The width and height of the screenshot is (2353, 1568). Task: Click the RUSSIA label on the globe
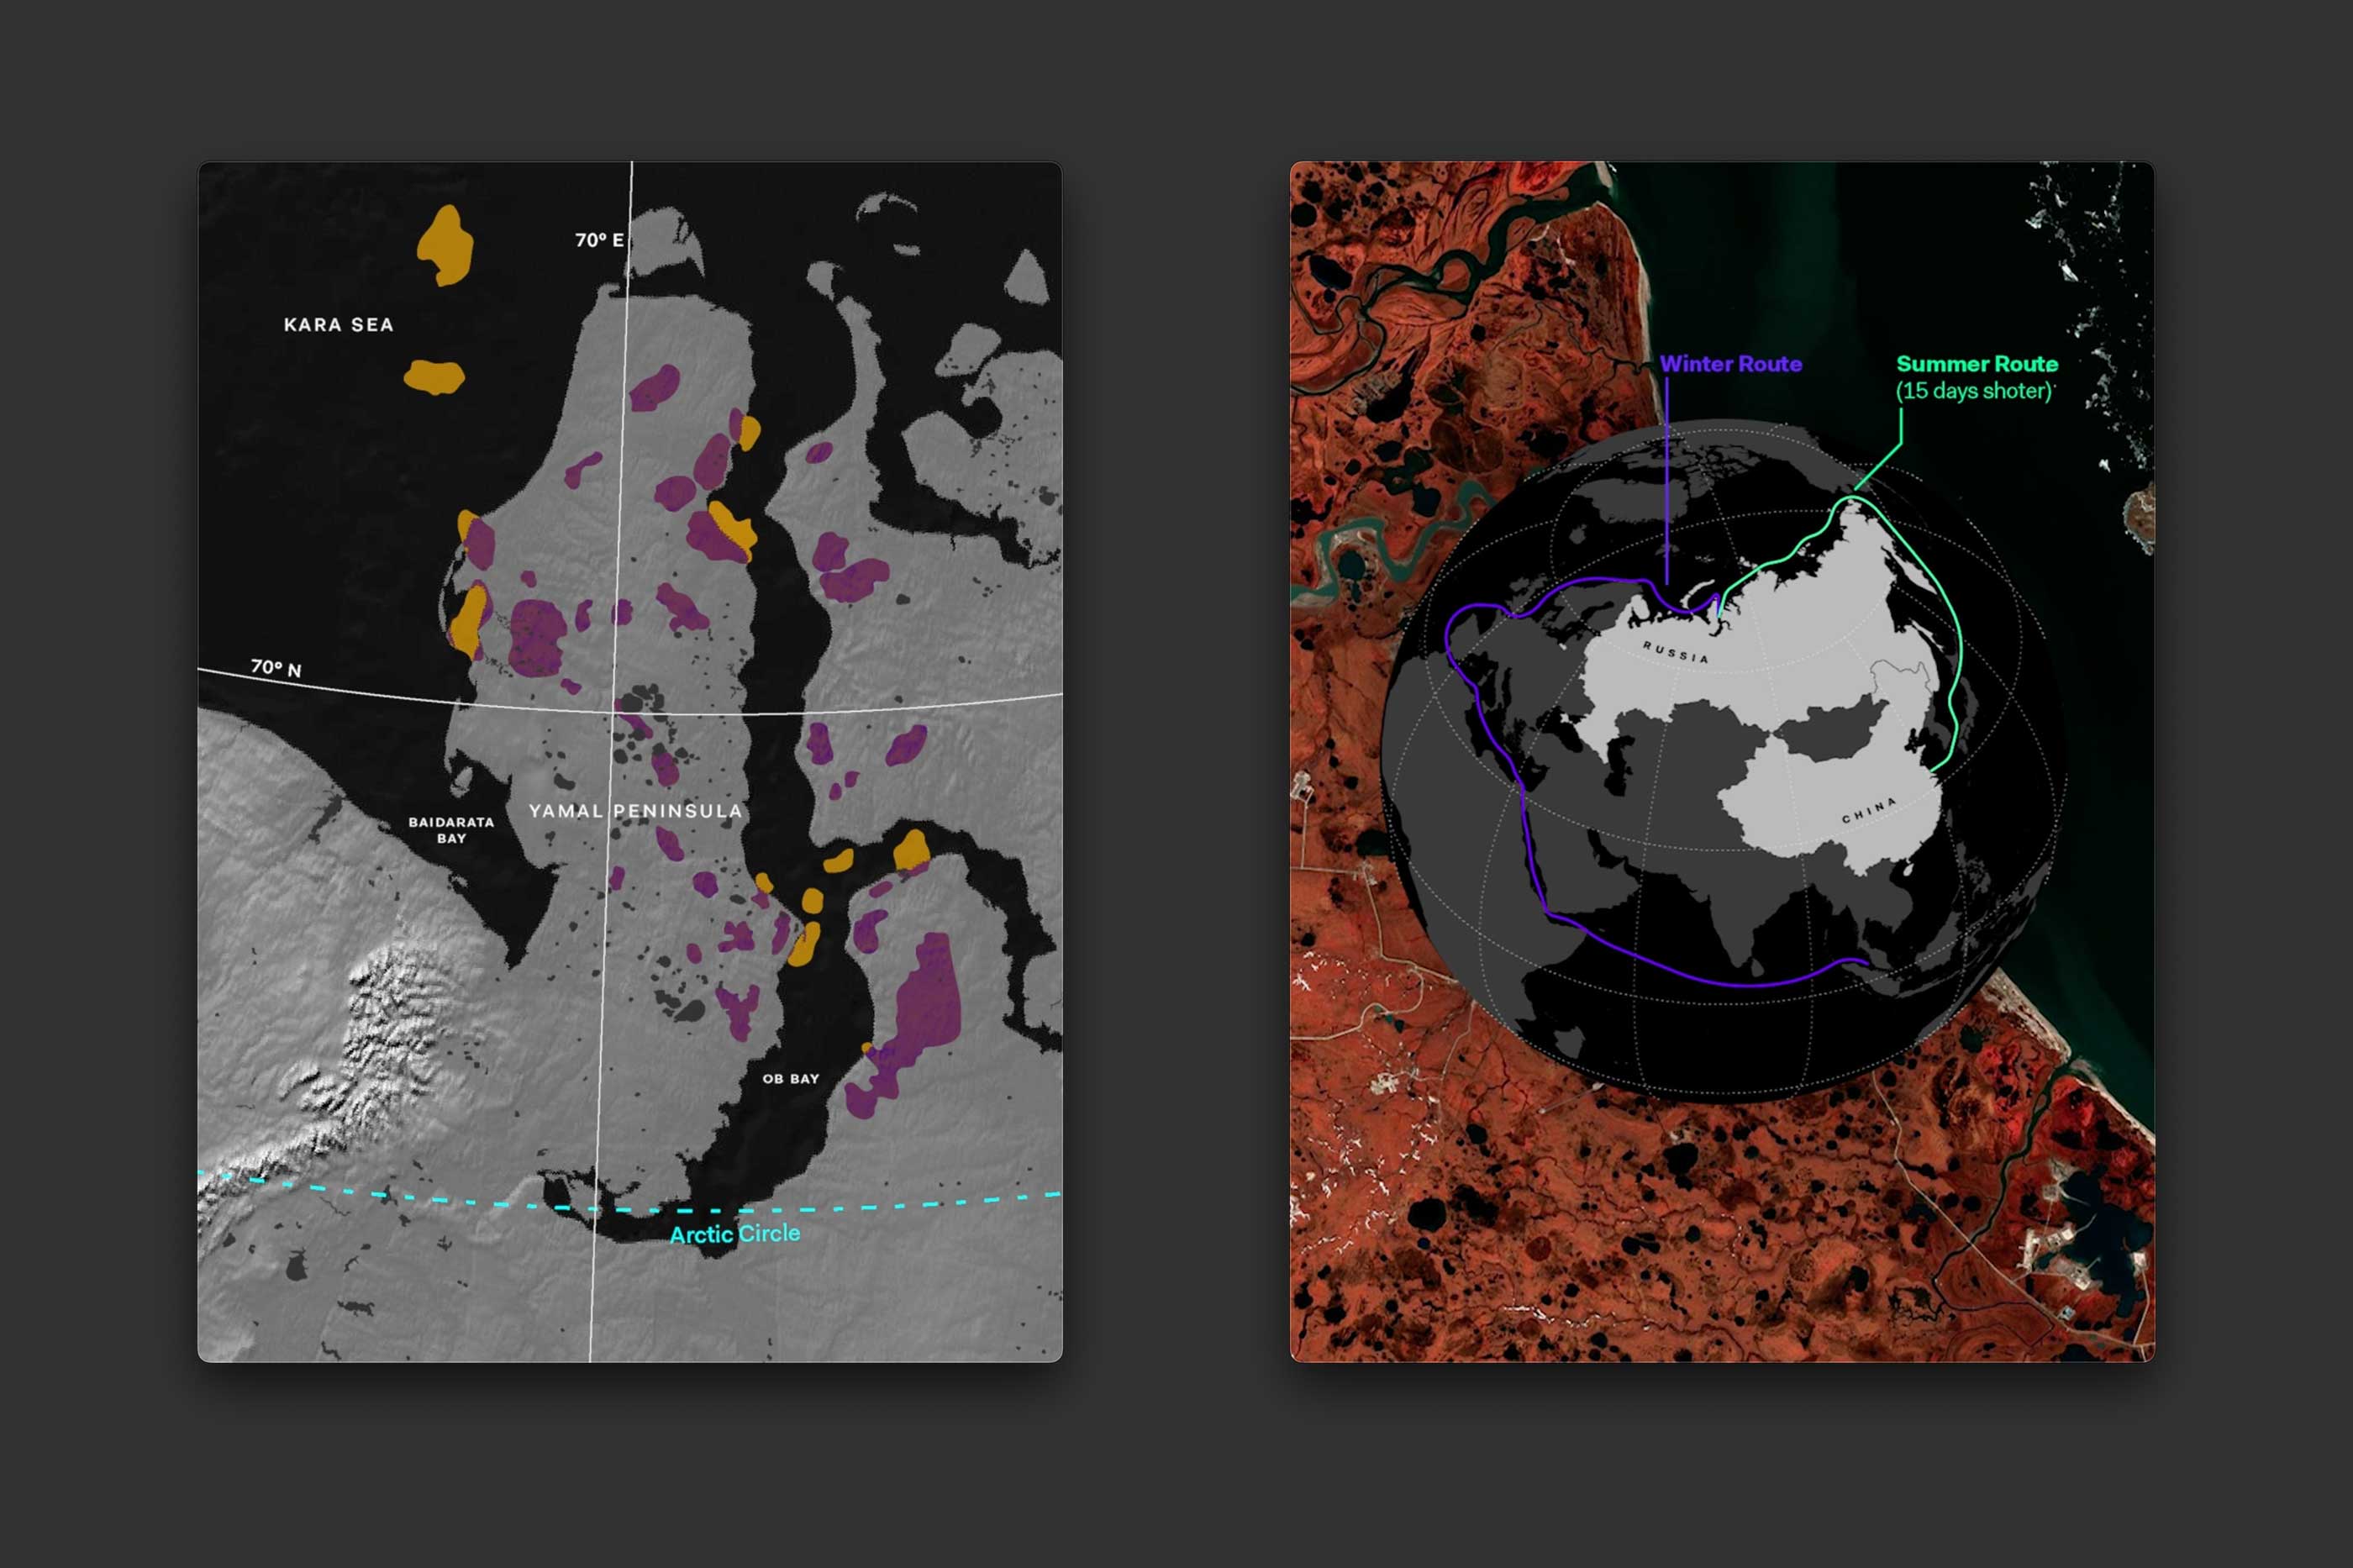coord(1676,653)
